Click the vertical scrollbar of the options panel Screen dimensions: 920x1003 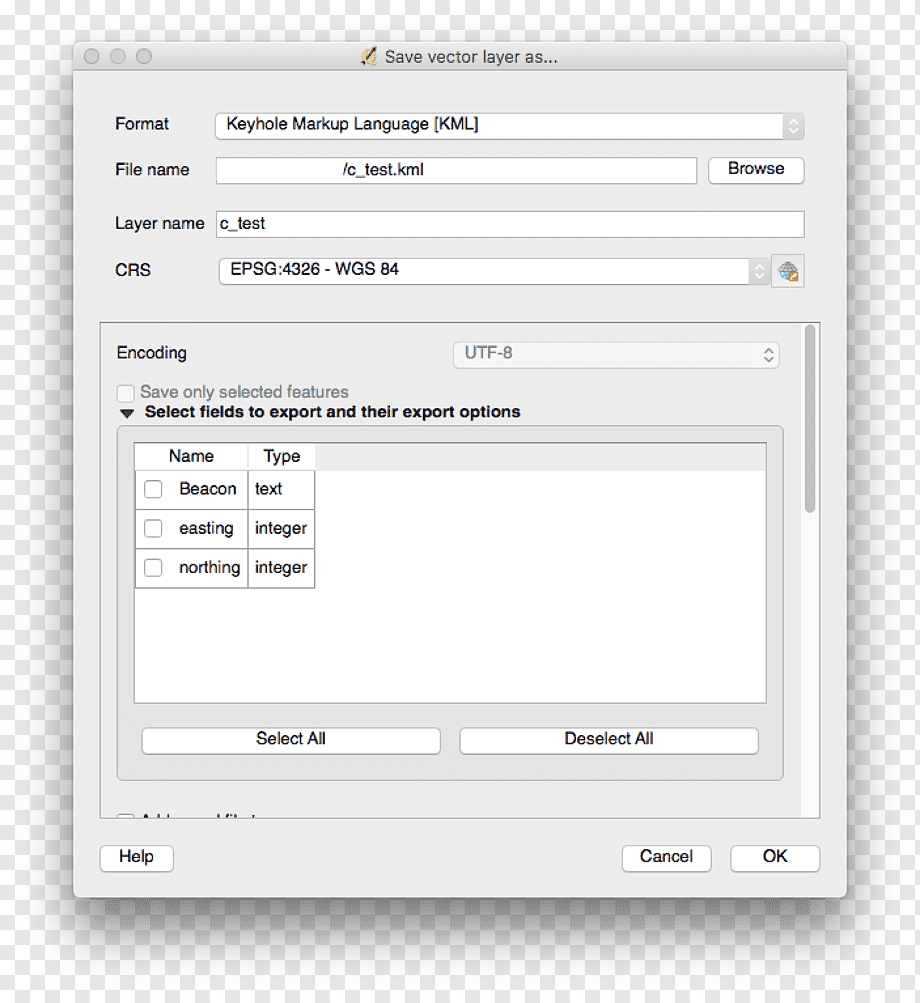click(810, 418)
